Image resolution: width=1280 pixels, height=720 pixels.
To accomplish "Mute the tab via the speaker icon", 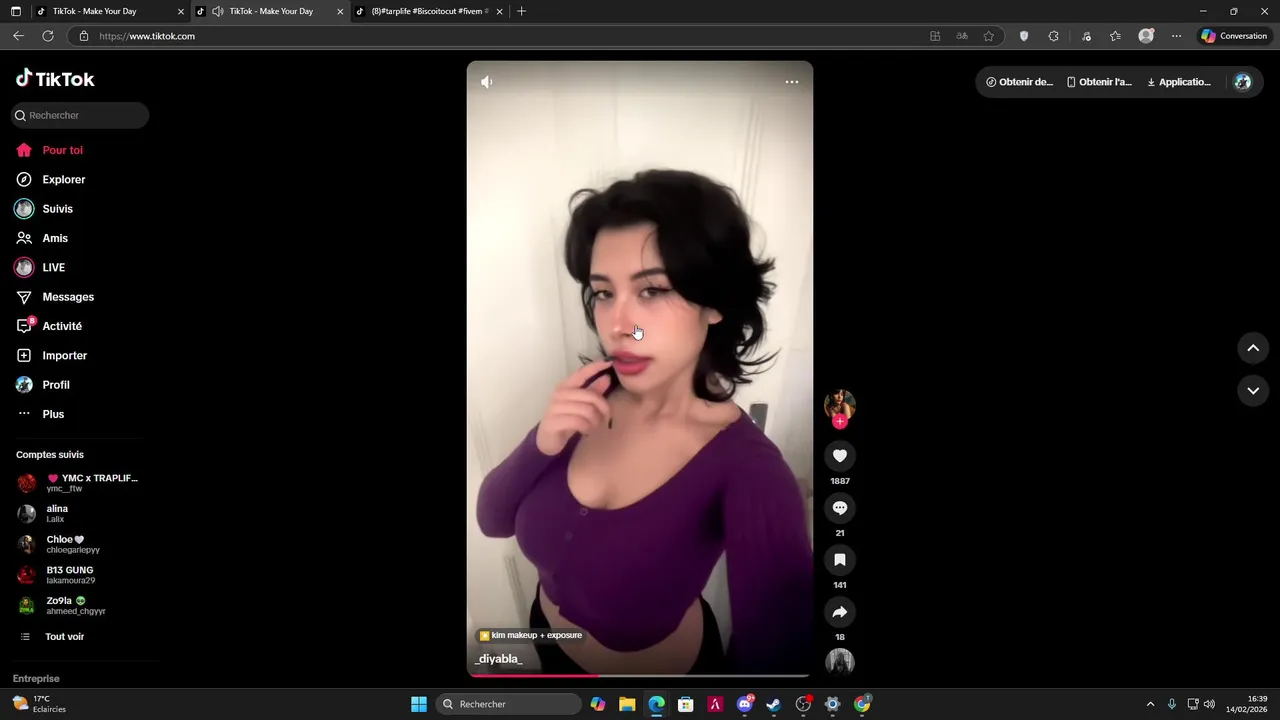I will (x=218, y=11).
